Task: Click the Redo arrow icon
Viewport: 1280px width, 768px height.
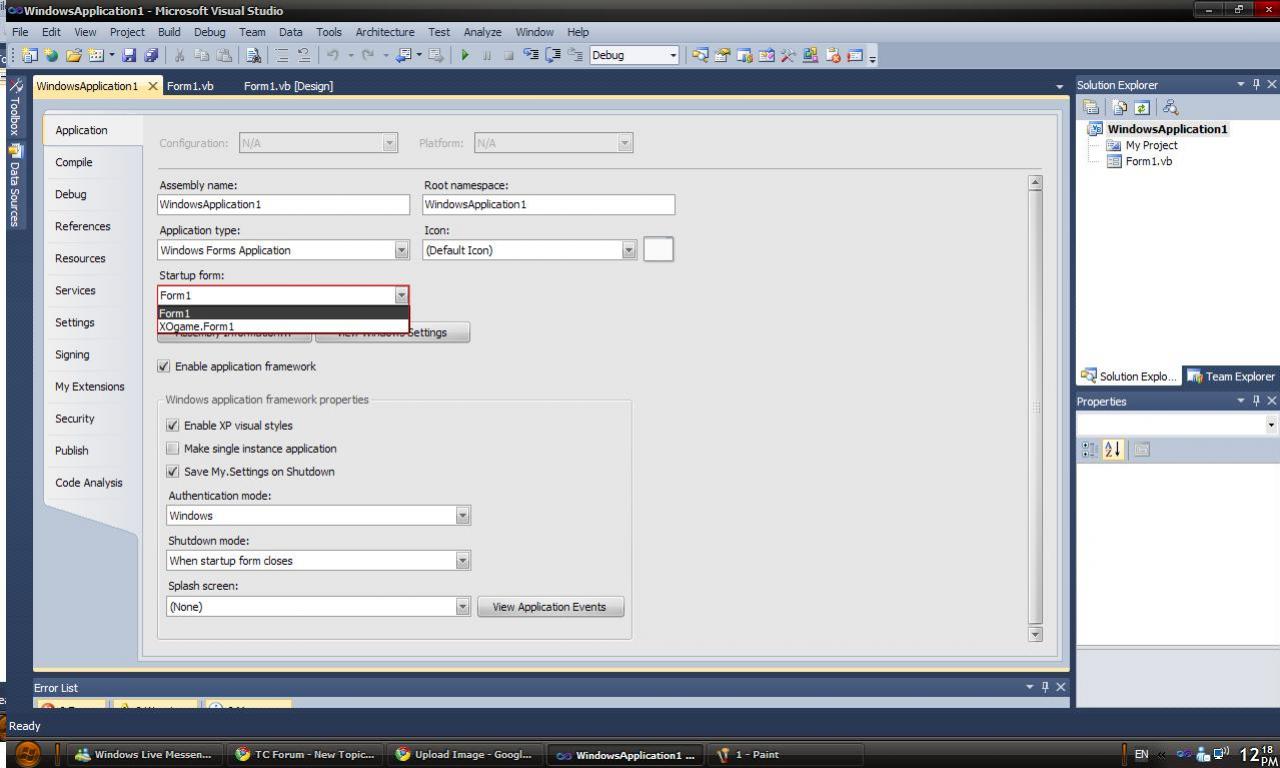Action: point(367,55)
